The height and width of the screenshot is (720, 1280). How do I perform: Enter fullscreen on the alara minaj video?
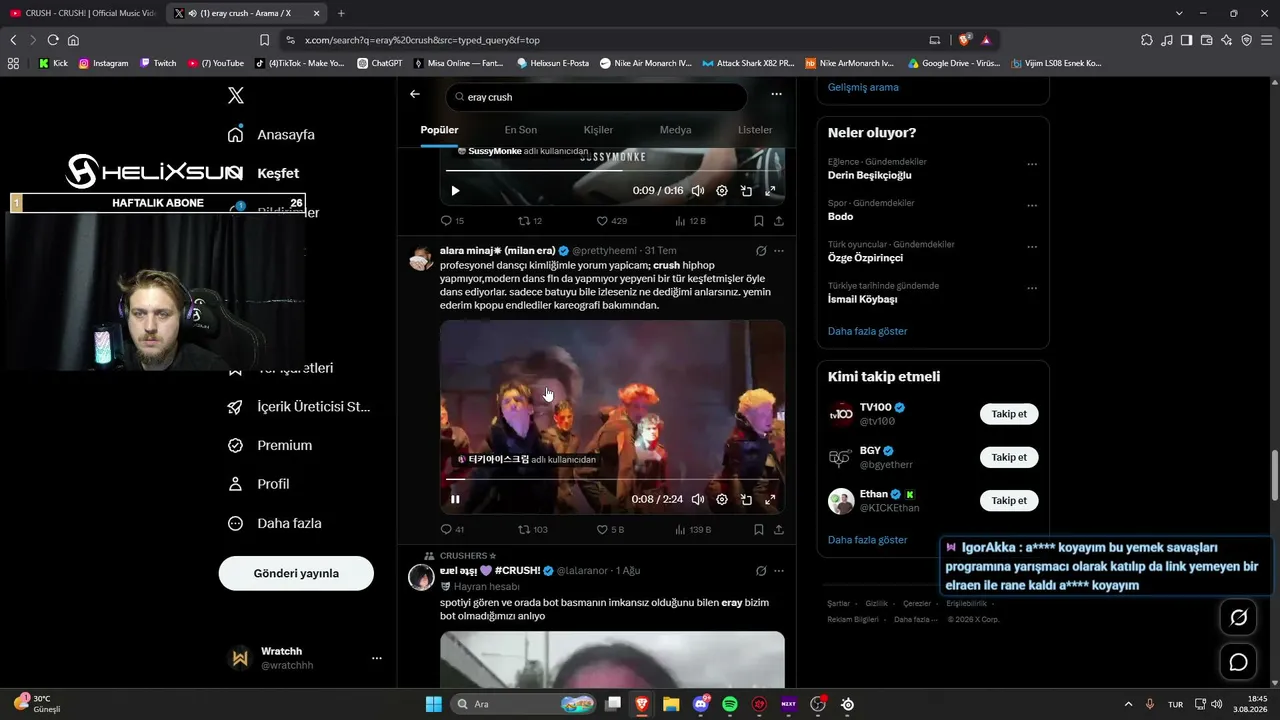(770, 499)
